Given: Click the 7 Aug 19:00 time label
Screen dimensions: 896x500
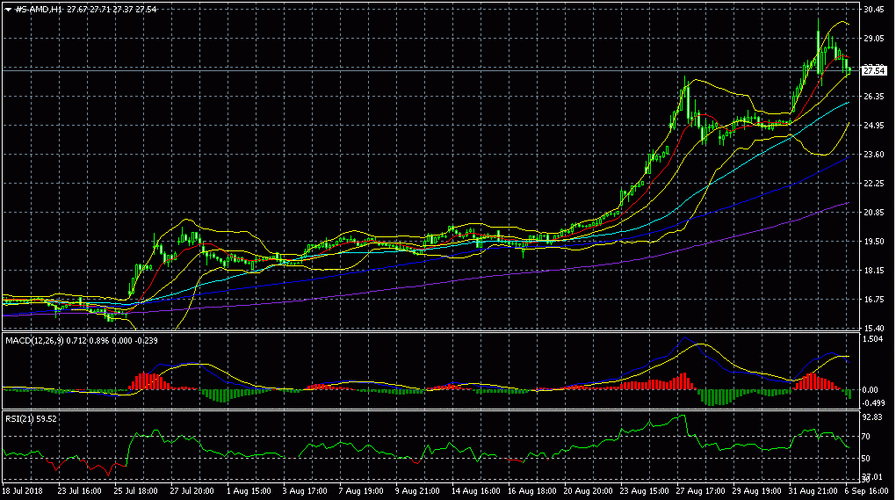Looking at the screenshot, I should pyautogui.click(x=361, y=491).
